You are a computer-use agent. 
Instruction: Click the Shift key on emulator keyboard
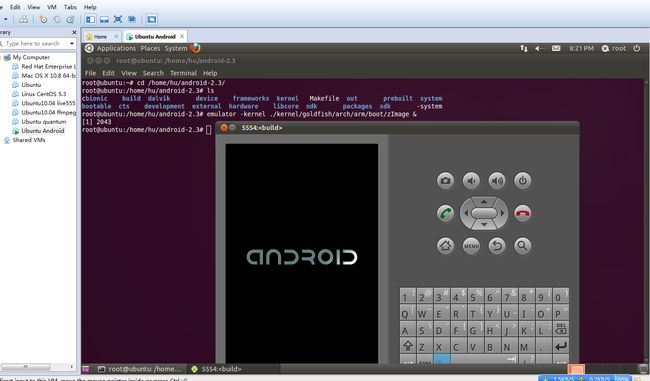point(408,345)
